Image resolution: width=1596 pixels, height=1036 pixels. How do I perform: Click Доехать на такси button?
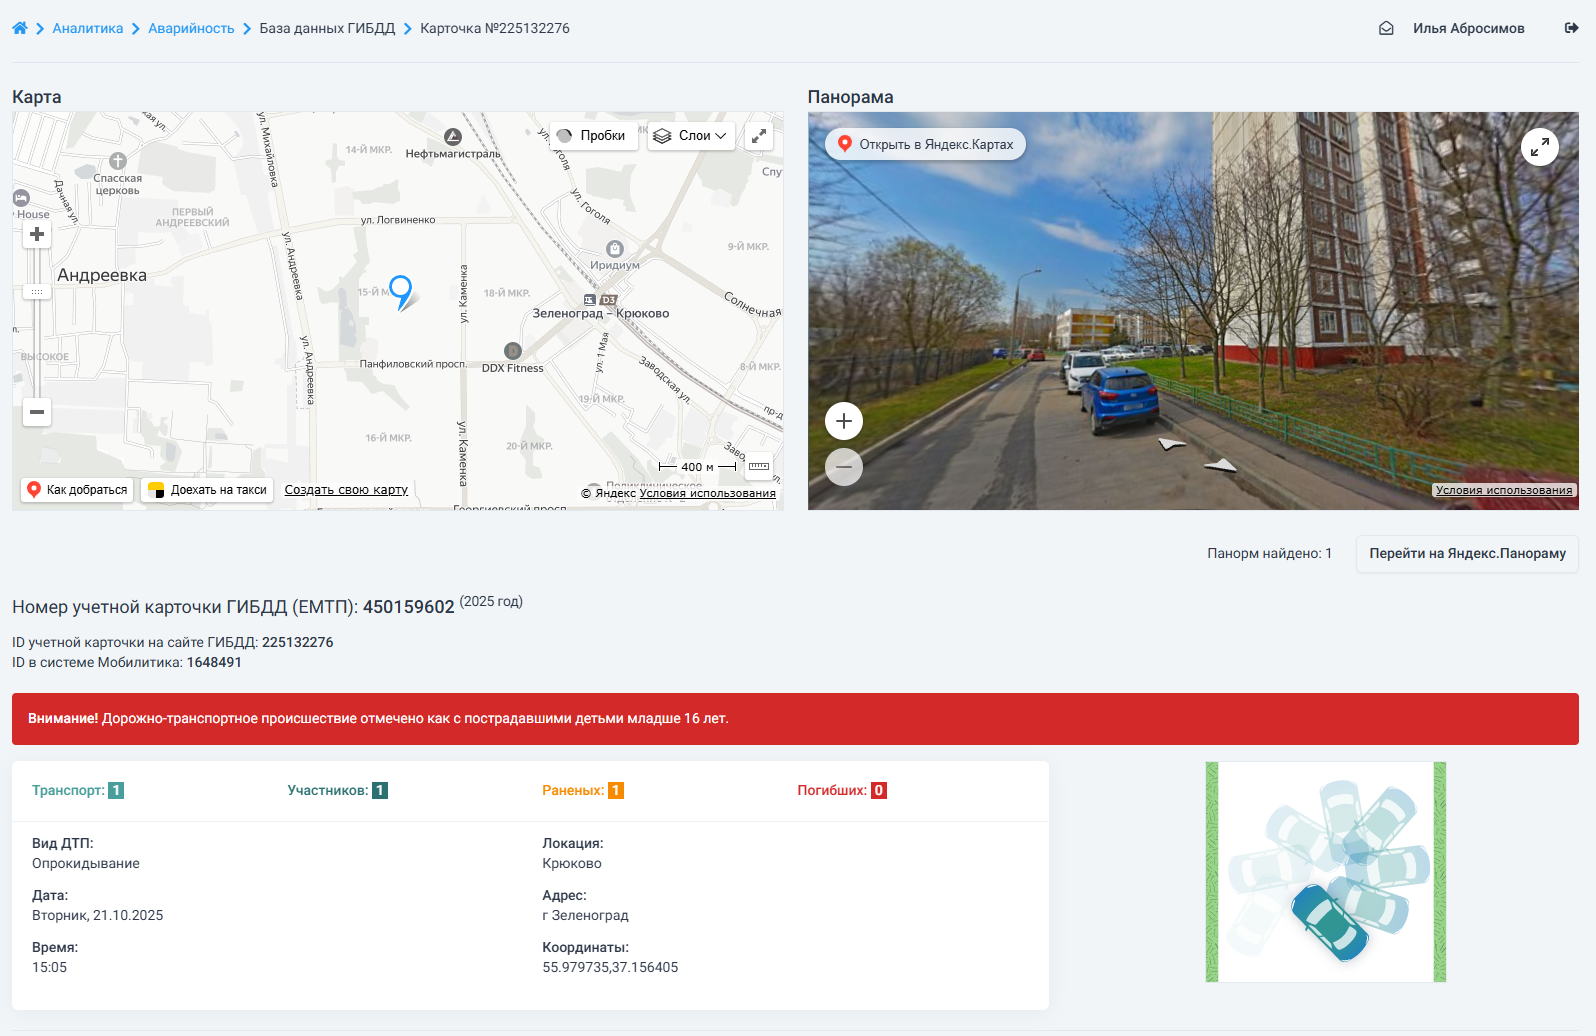pyautogui.click(x=207, y=490)
